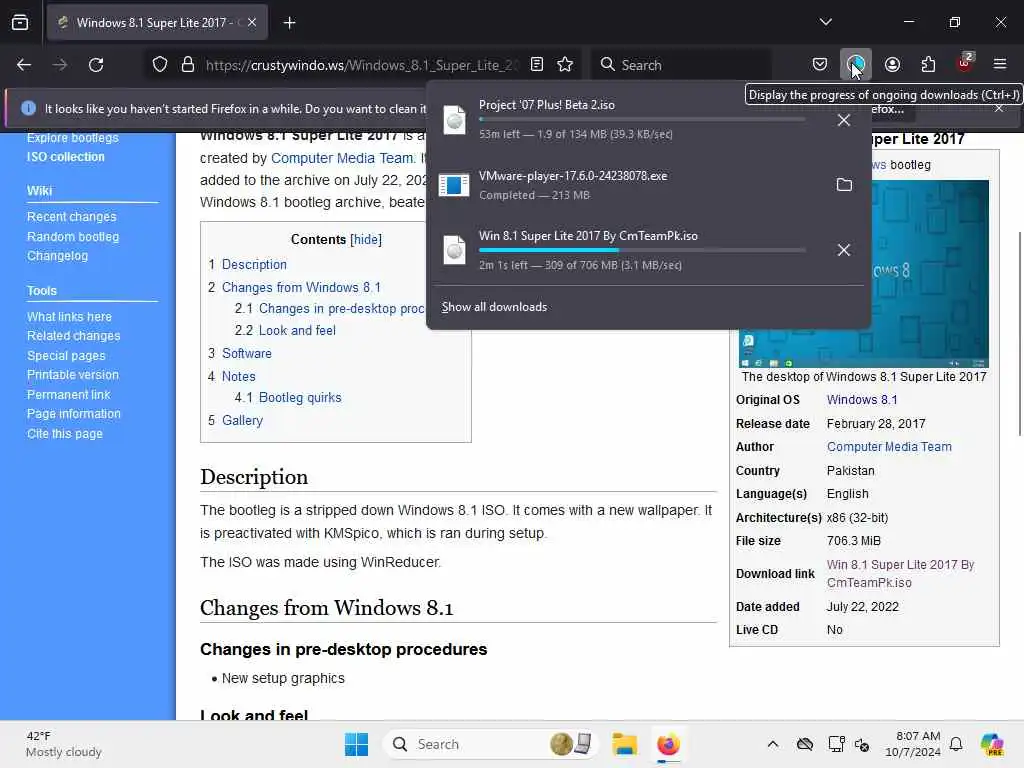The width and height of the screenshot is (1024, 768).
Task: Toggle reader view icon in address bar
Action: (537, 64)
